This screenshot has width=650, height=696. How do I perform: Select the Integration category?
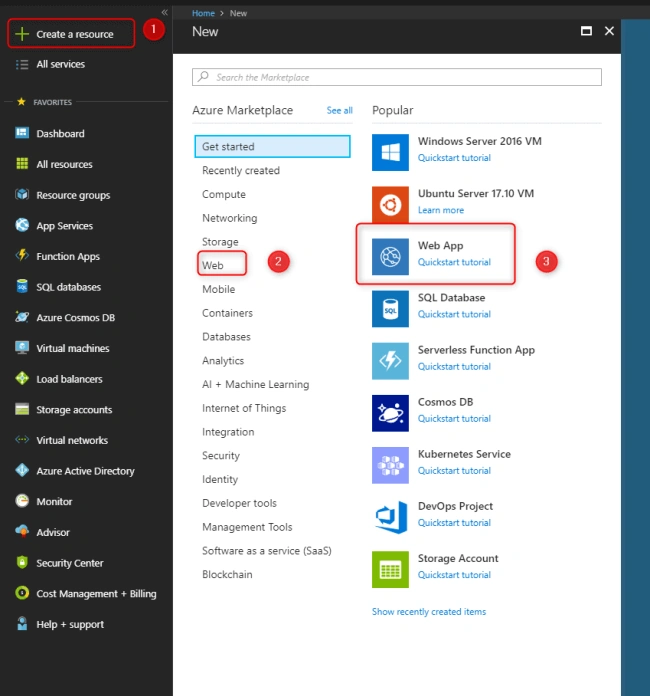point(228,432)
